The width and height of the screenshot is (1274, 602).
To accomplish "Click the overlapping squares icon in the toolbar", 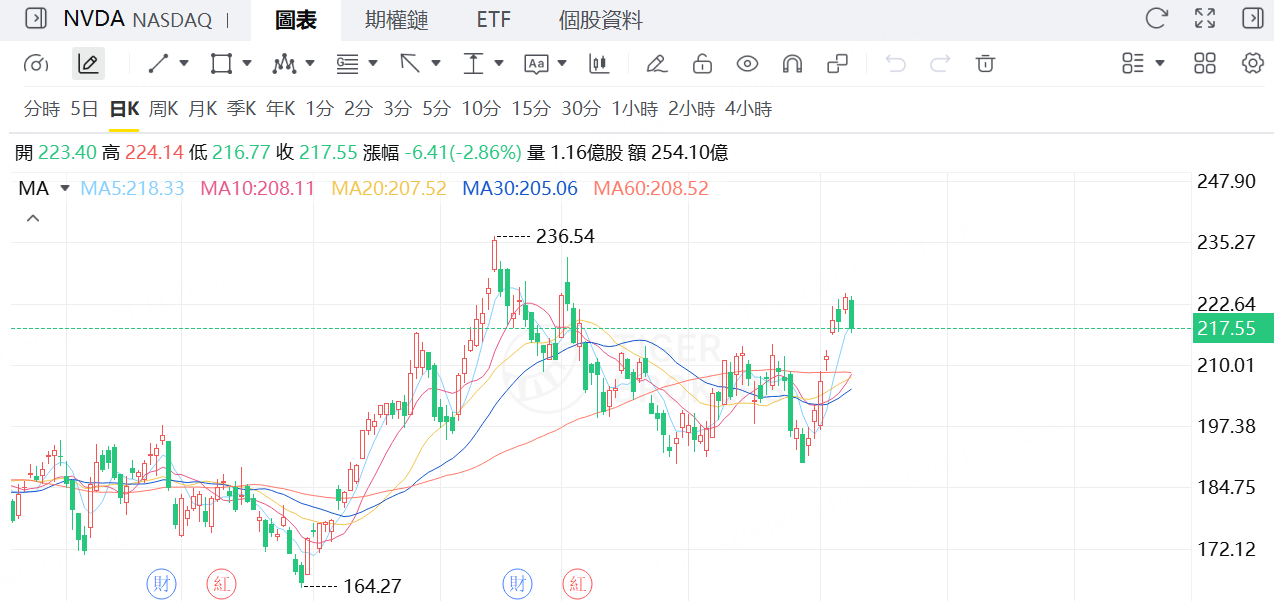I will click(x=837, y=64).
